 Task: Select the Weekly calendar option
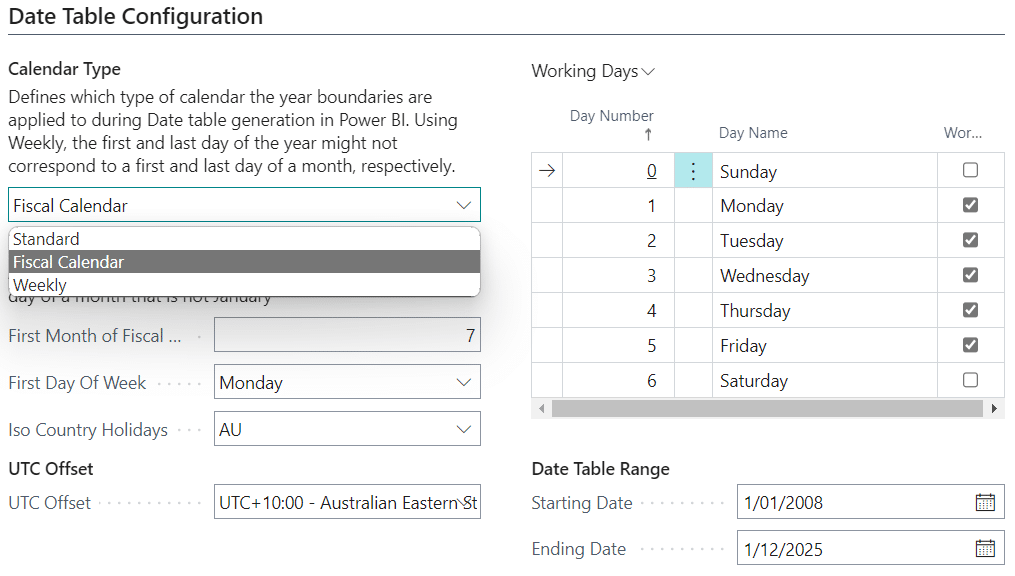pyautogui.click(x=244, y=285)
